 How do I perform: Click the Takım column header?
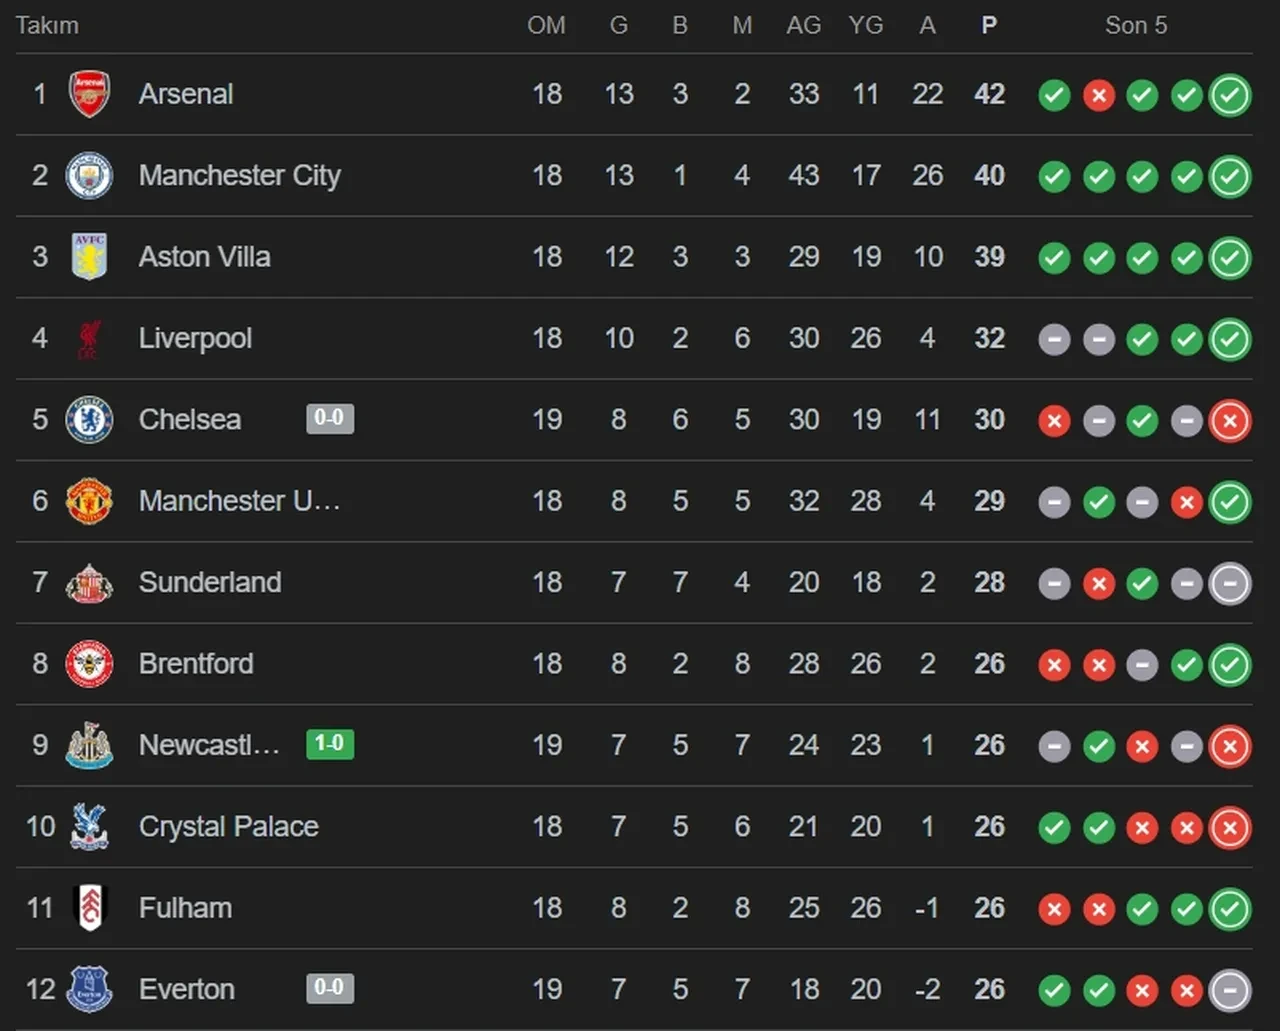coord(47,25)
